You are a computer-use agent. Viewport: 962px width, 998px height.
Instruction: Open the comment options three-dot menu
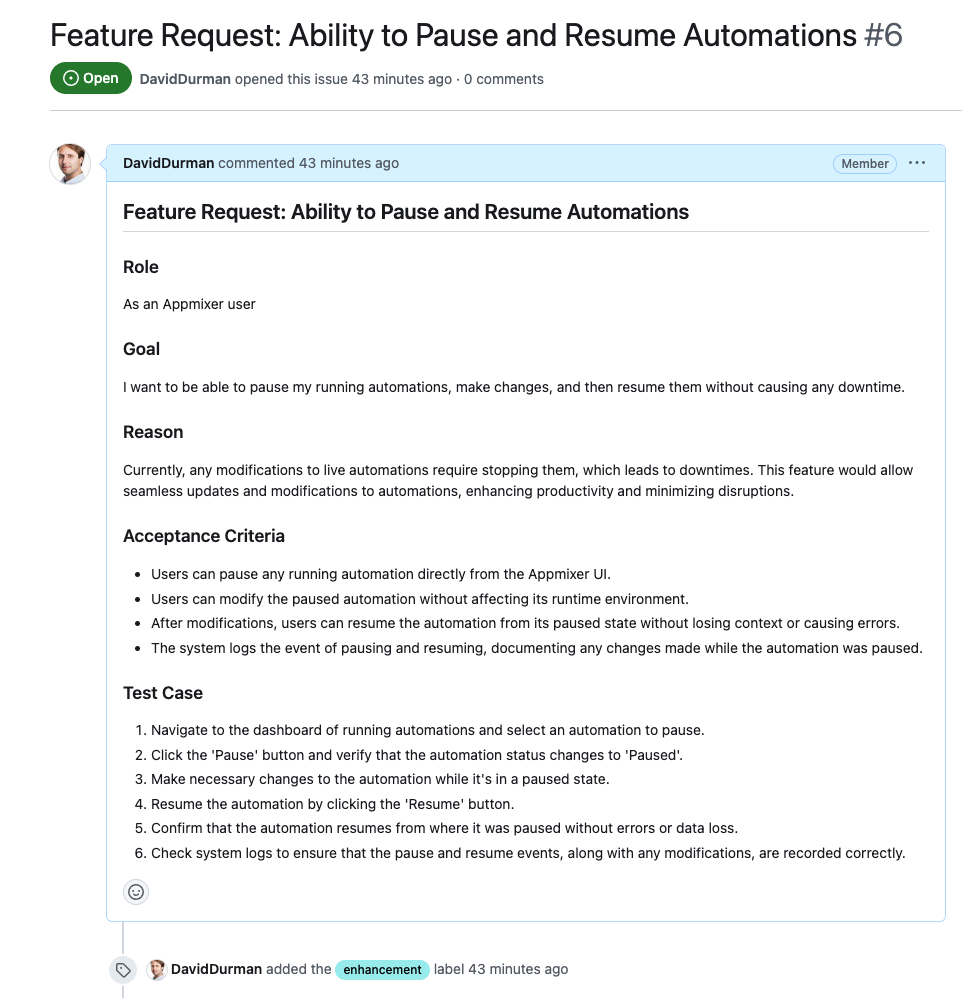917,163
